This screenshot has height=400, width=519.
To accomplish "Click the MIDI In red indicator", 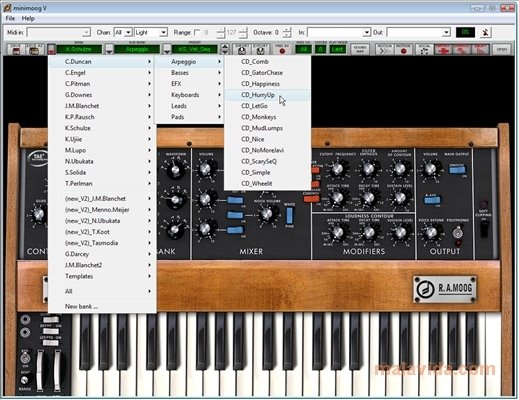I will [x=282, y=51].
